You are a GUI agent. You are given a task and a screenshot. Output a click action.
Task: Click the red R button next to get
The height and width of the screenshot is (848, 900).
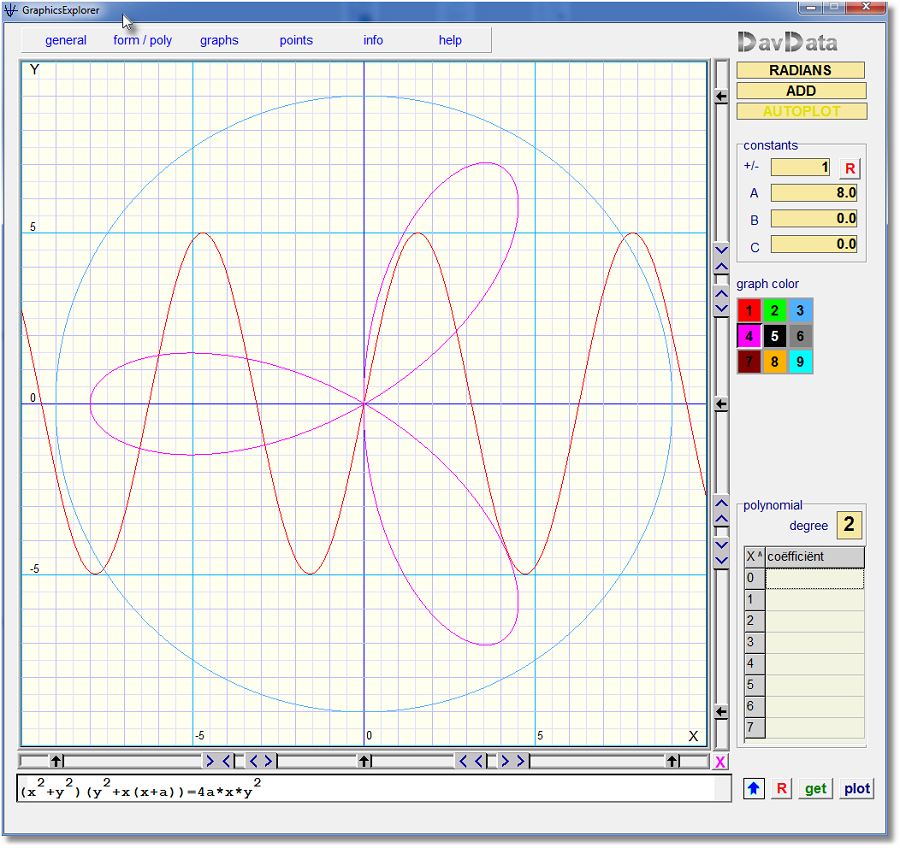(x=781, y=789)
